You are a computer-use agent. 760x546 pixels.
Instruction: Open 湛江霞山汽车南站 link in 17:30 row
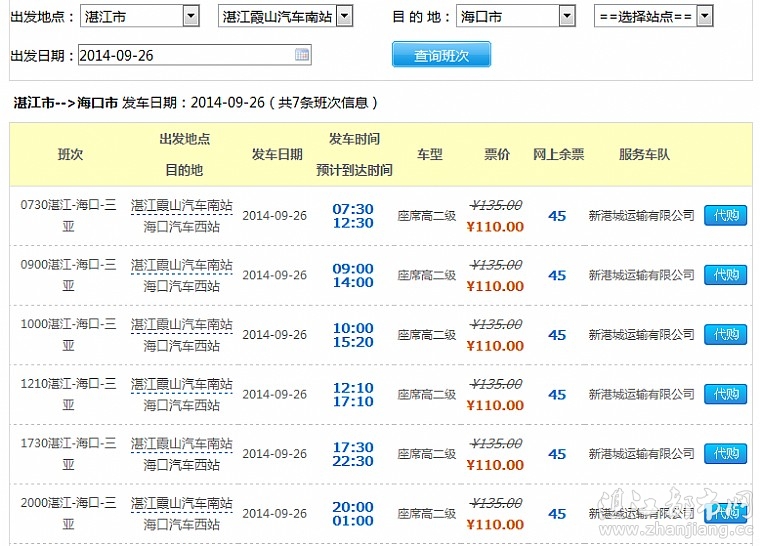(x=181, y=444)
